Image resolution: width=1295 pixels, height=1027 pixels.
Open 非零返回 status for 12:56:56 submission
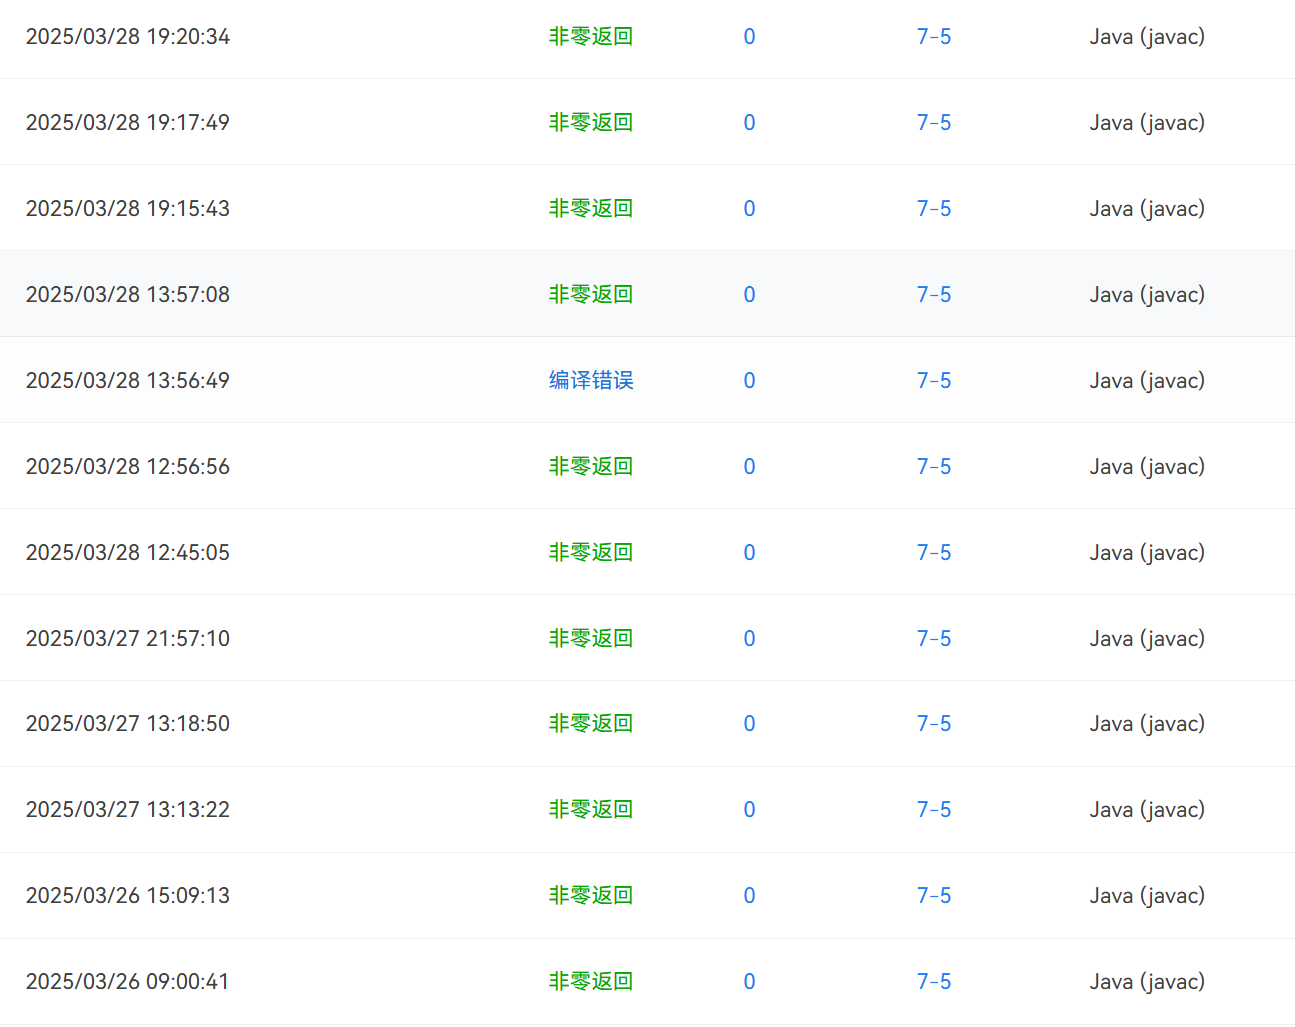click(591, 466)
